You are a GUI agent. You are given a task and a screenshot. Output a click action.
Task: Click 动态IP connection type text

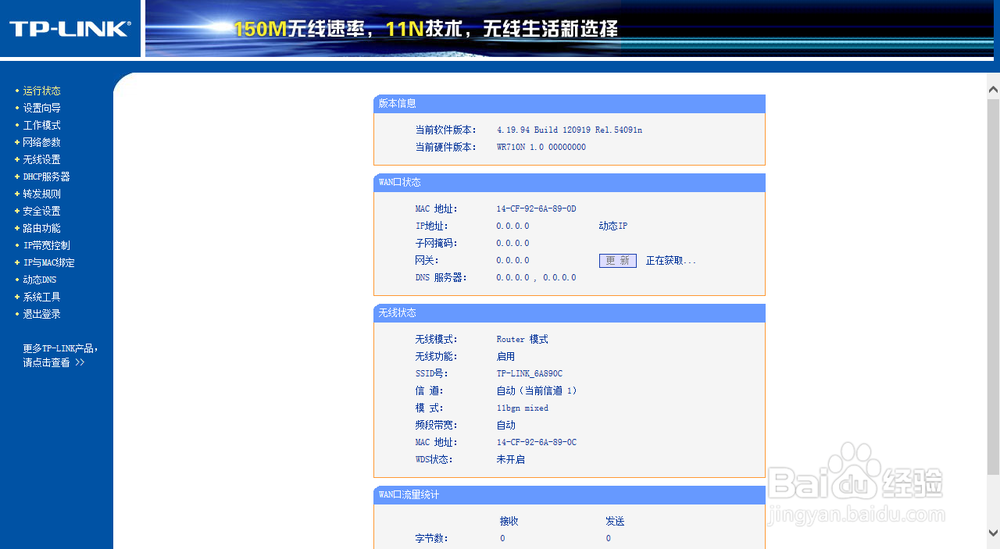[x=613, y=226]
